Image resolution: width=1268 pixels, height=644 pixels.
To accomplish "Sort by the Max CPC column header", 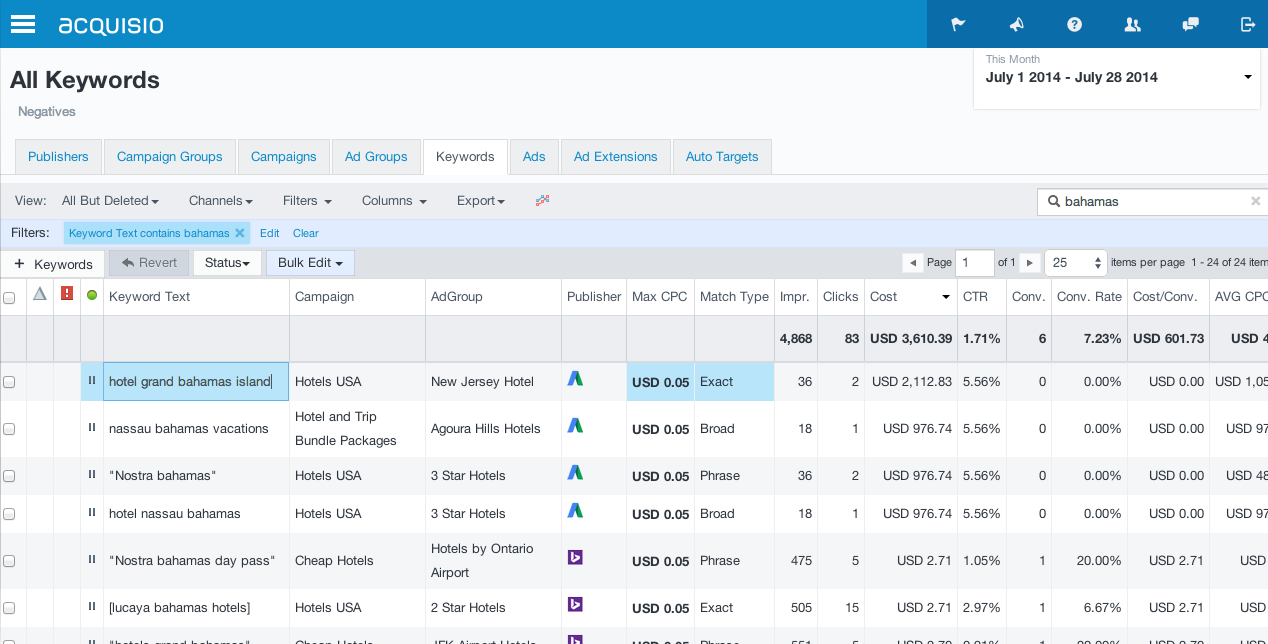I will click(x=660, y=296).
